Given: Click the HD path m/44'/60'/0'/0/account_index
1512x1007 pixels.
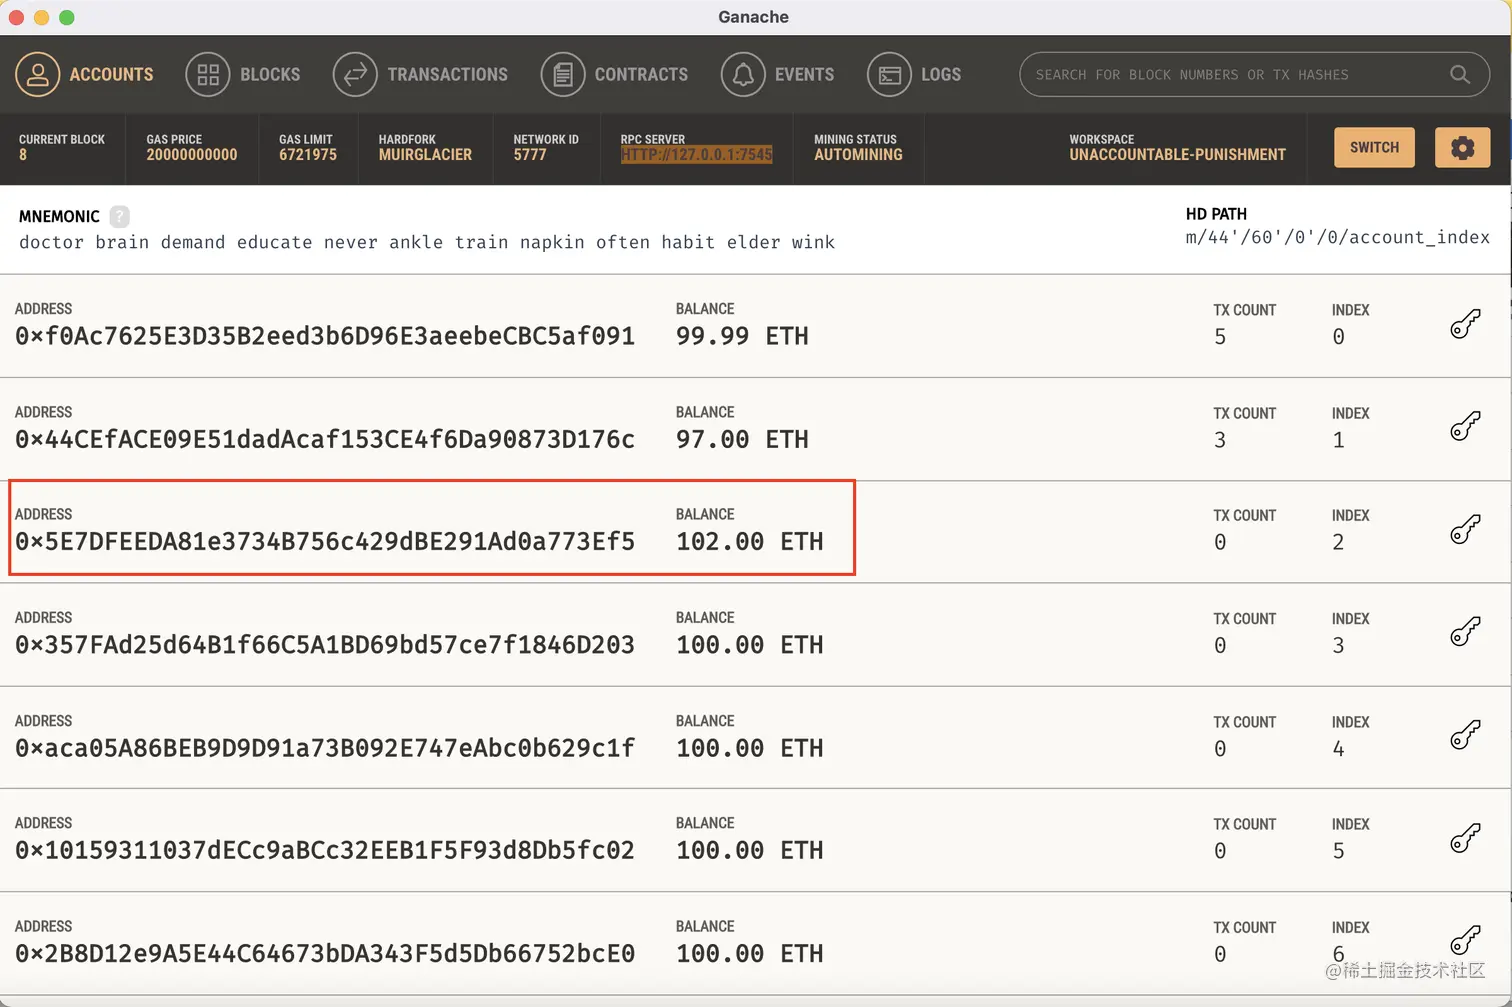Looking at the screenshot, I should [1337, 237].
